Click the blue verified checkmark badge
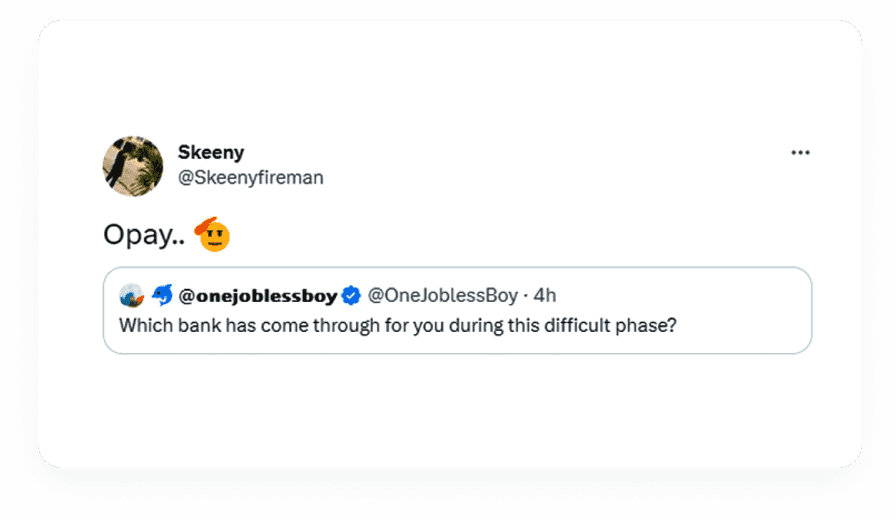The image size is (896, 520). tap(351, 295)
